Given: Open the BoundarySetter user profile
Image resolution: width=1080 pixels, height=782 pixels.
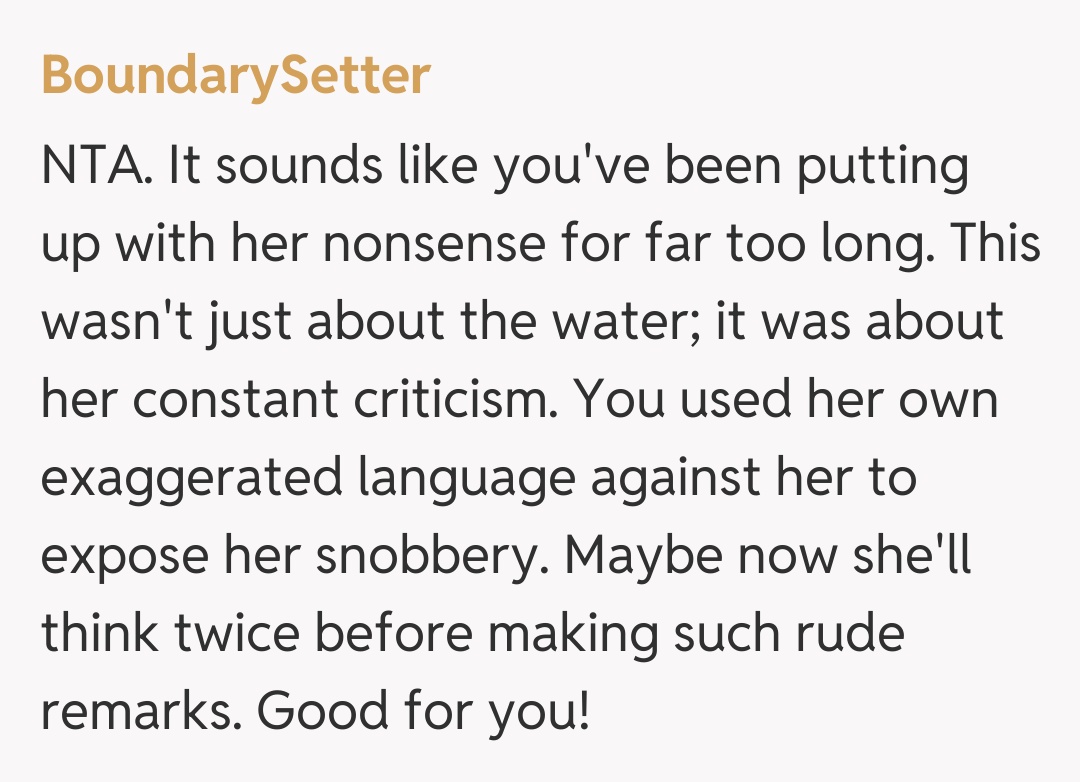Looking at the screenshot, I should point(236,75).
